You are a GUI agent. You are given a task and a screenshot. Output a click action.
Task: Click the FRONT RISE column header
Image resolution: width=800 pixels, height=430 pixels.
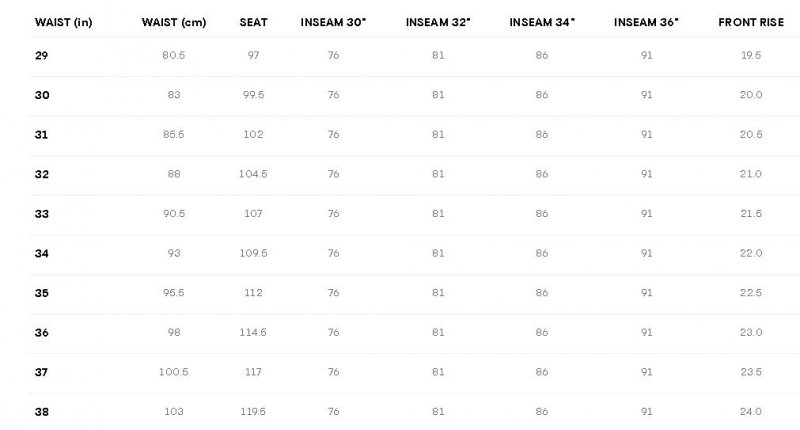[x=752, y=22]
